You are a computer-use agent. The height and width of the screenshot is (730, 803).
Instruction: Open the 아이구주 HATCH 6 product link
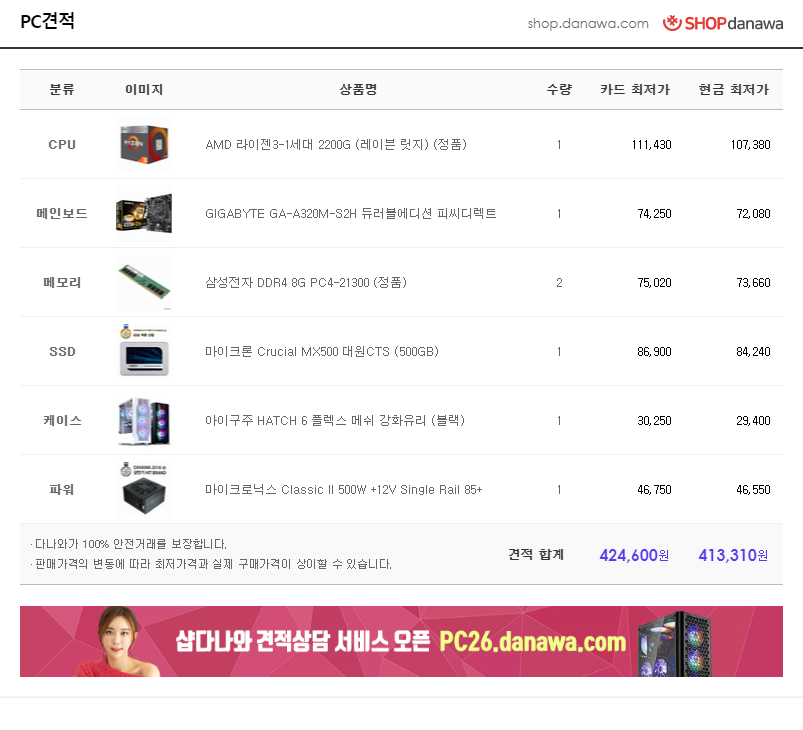click(335, 421)
